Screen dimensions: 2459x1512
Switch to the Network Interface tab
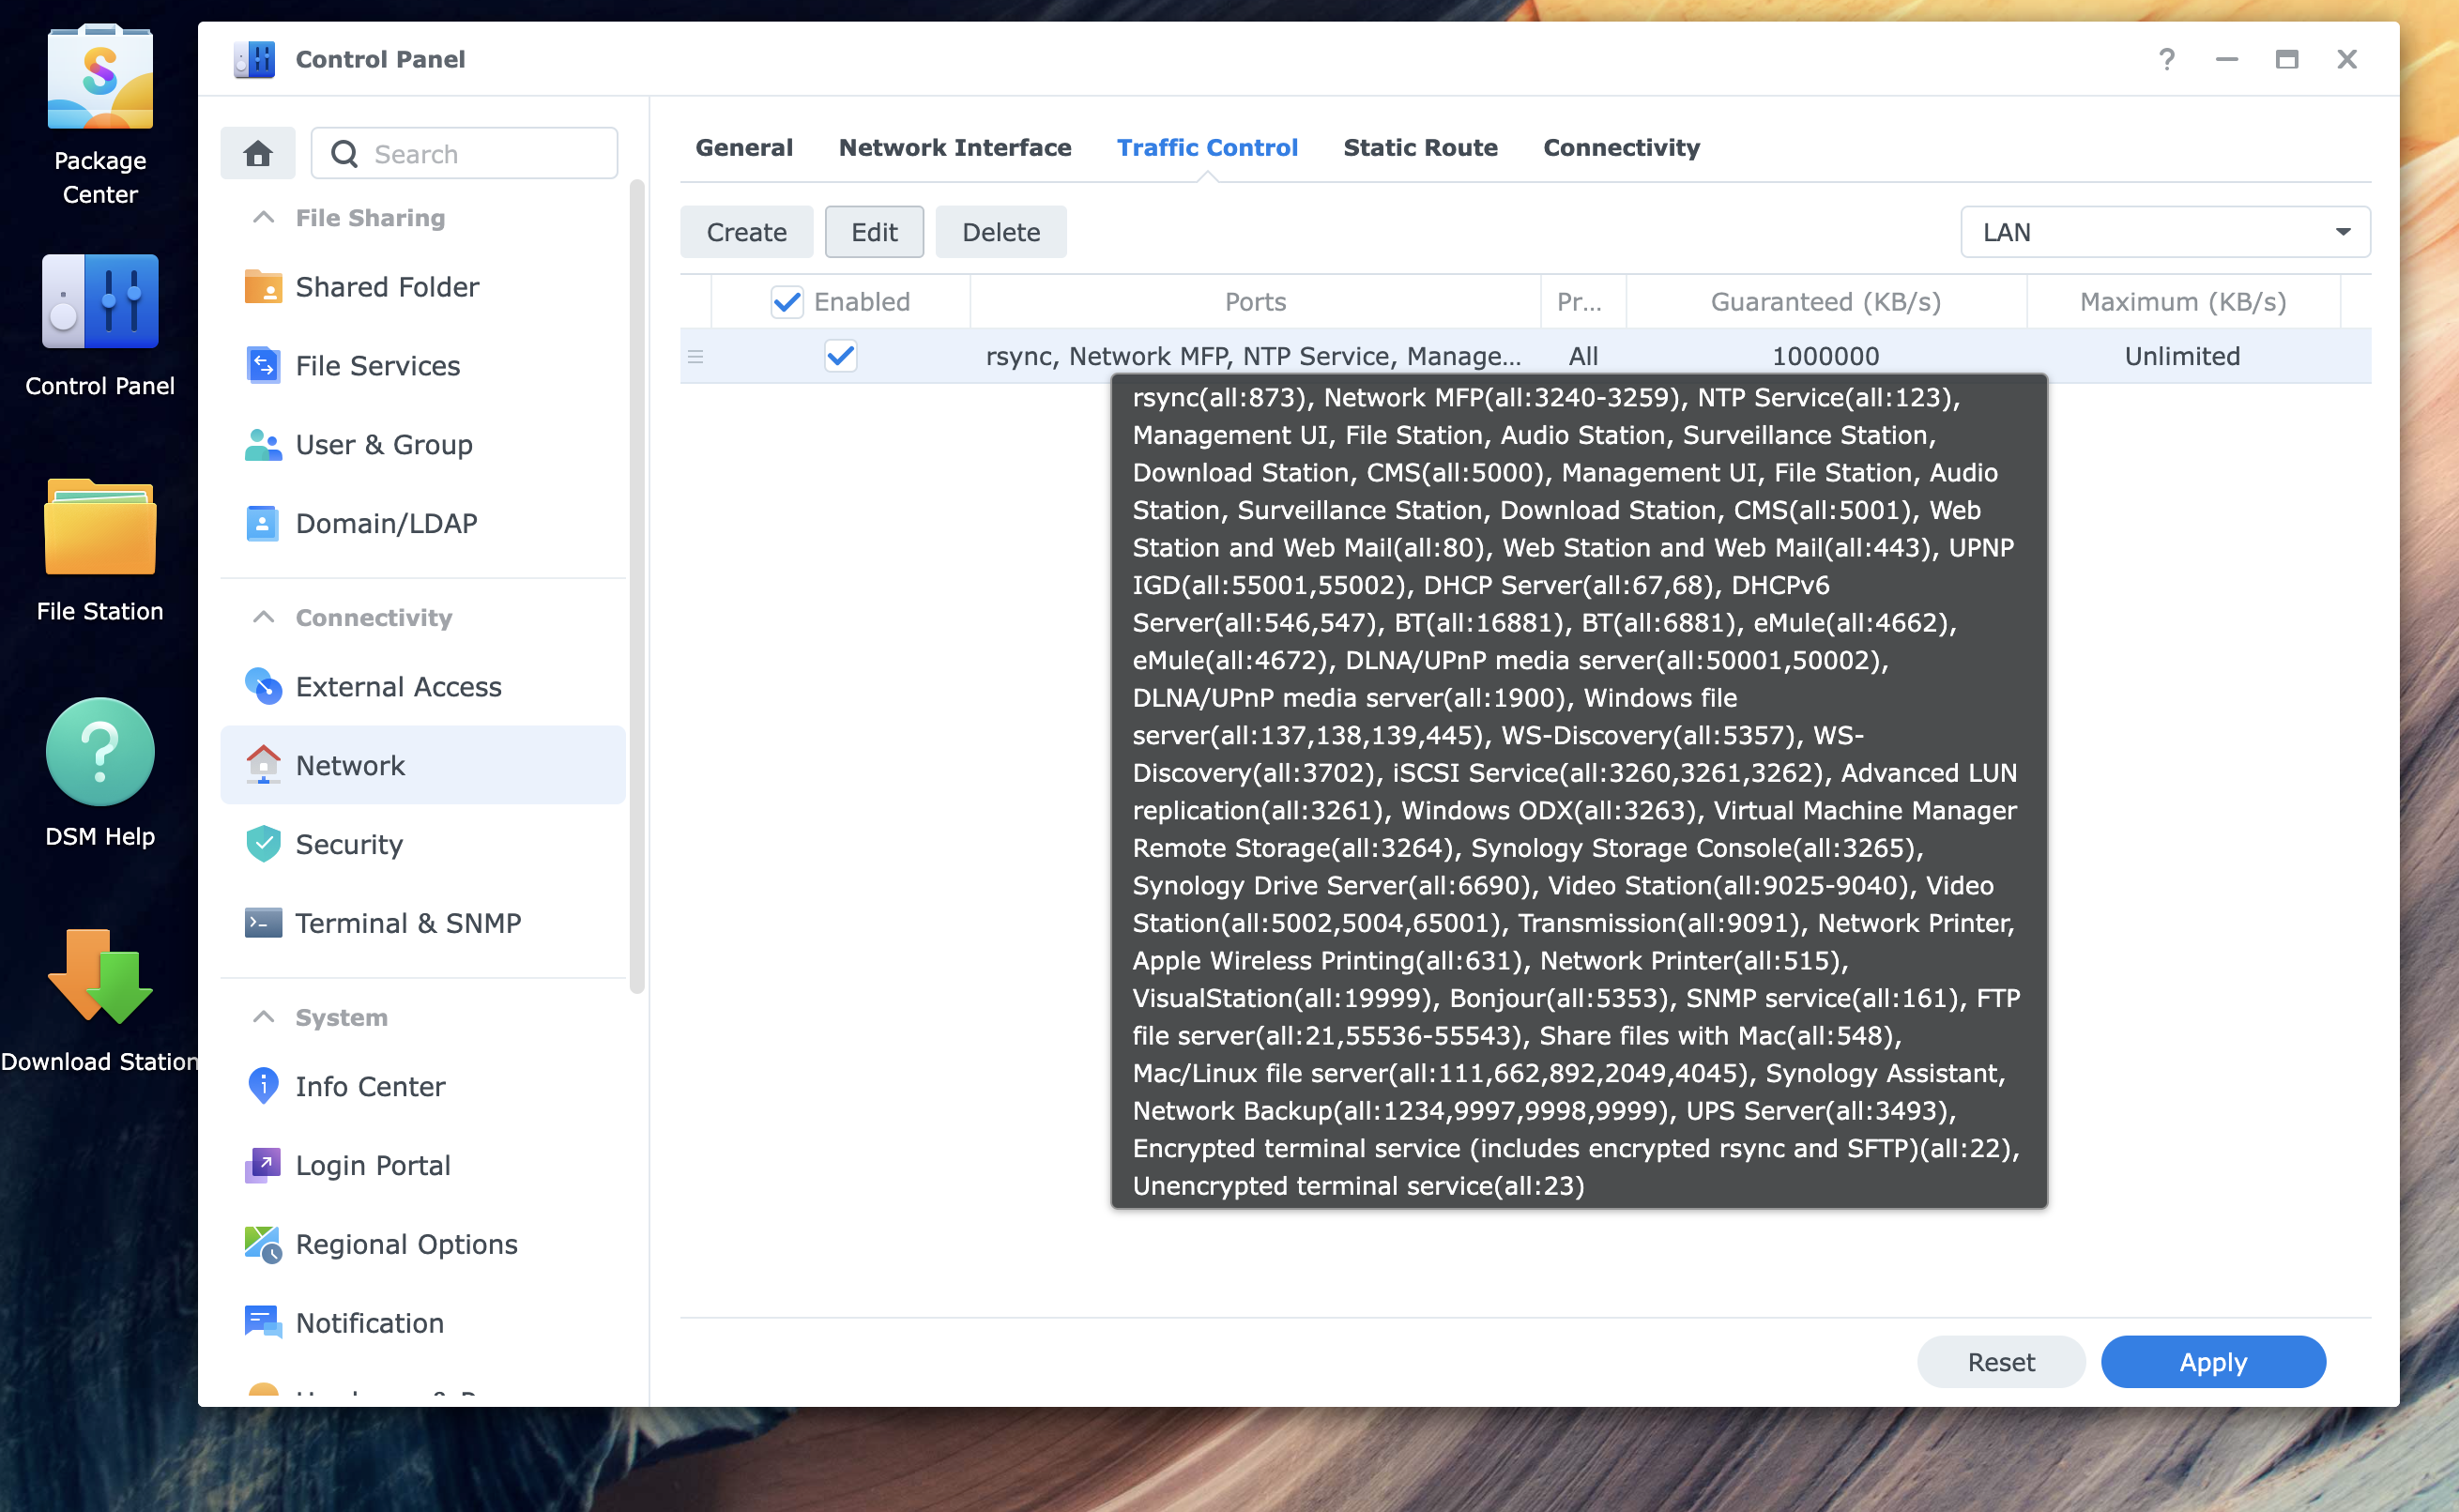pyautogui.click(x=954, y=148)
